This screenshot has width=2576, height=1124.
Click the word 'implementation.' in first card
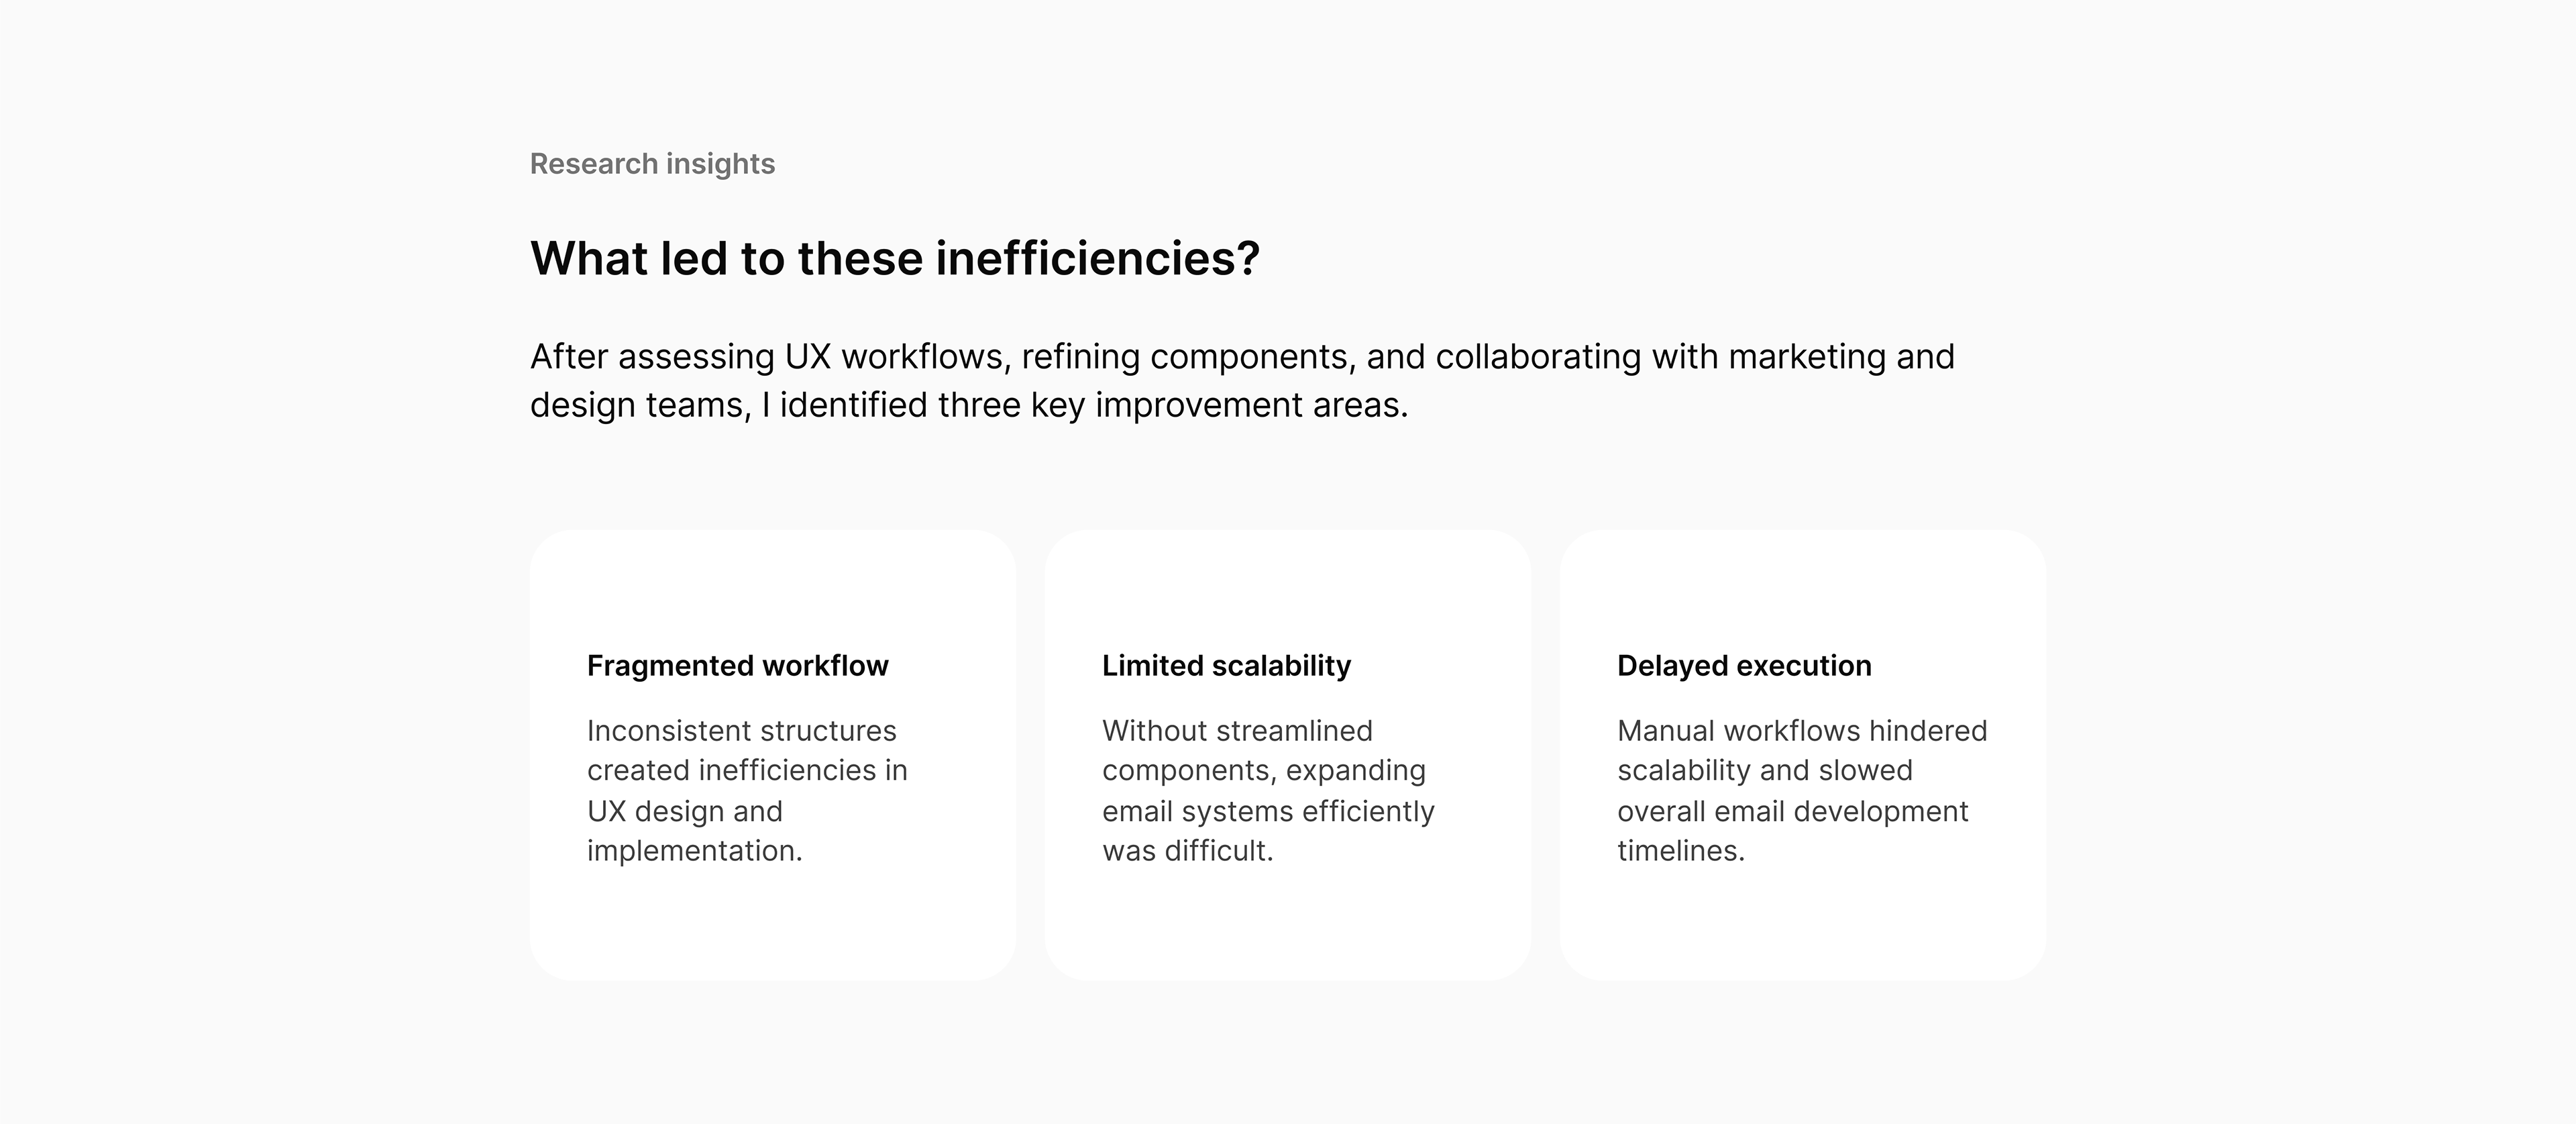coord(694,851)
